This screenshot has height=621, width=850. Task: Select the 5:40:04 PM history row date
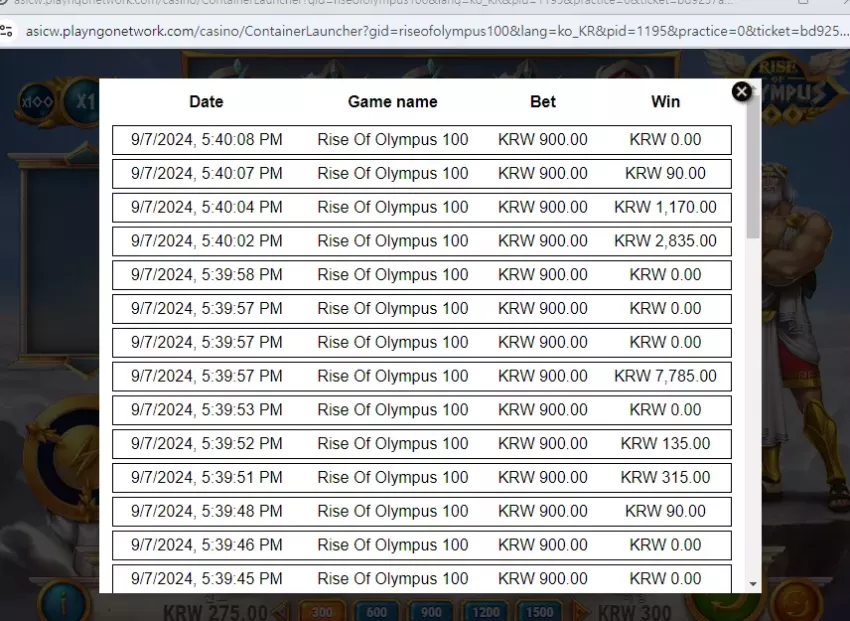(207, 207)
